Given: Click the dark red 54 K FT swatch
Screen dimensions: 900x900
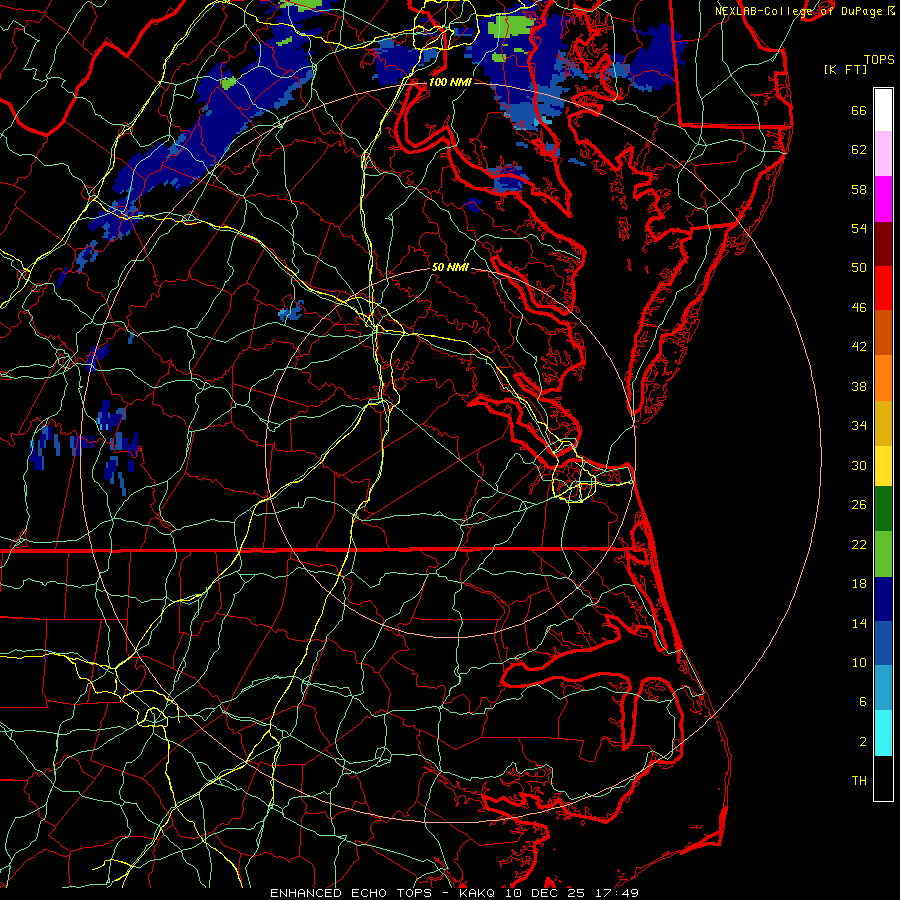Looking at the screenshot, I should coord(883,243).
